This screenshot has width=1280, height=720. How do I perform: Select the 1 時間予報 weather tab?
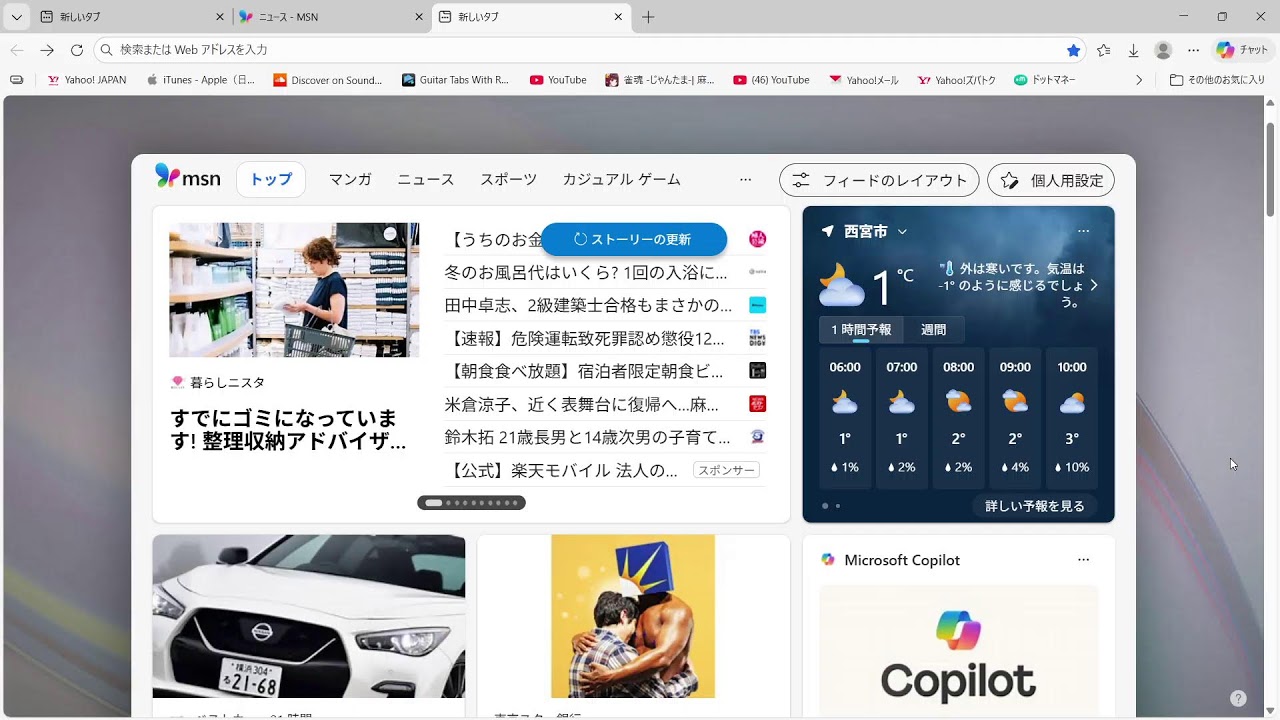click(x=861, y=329)
